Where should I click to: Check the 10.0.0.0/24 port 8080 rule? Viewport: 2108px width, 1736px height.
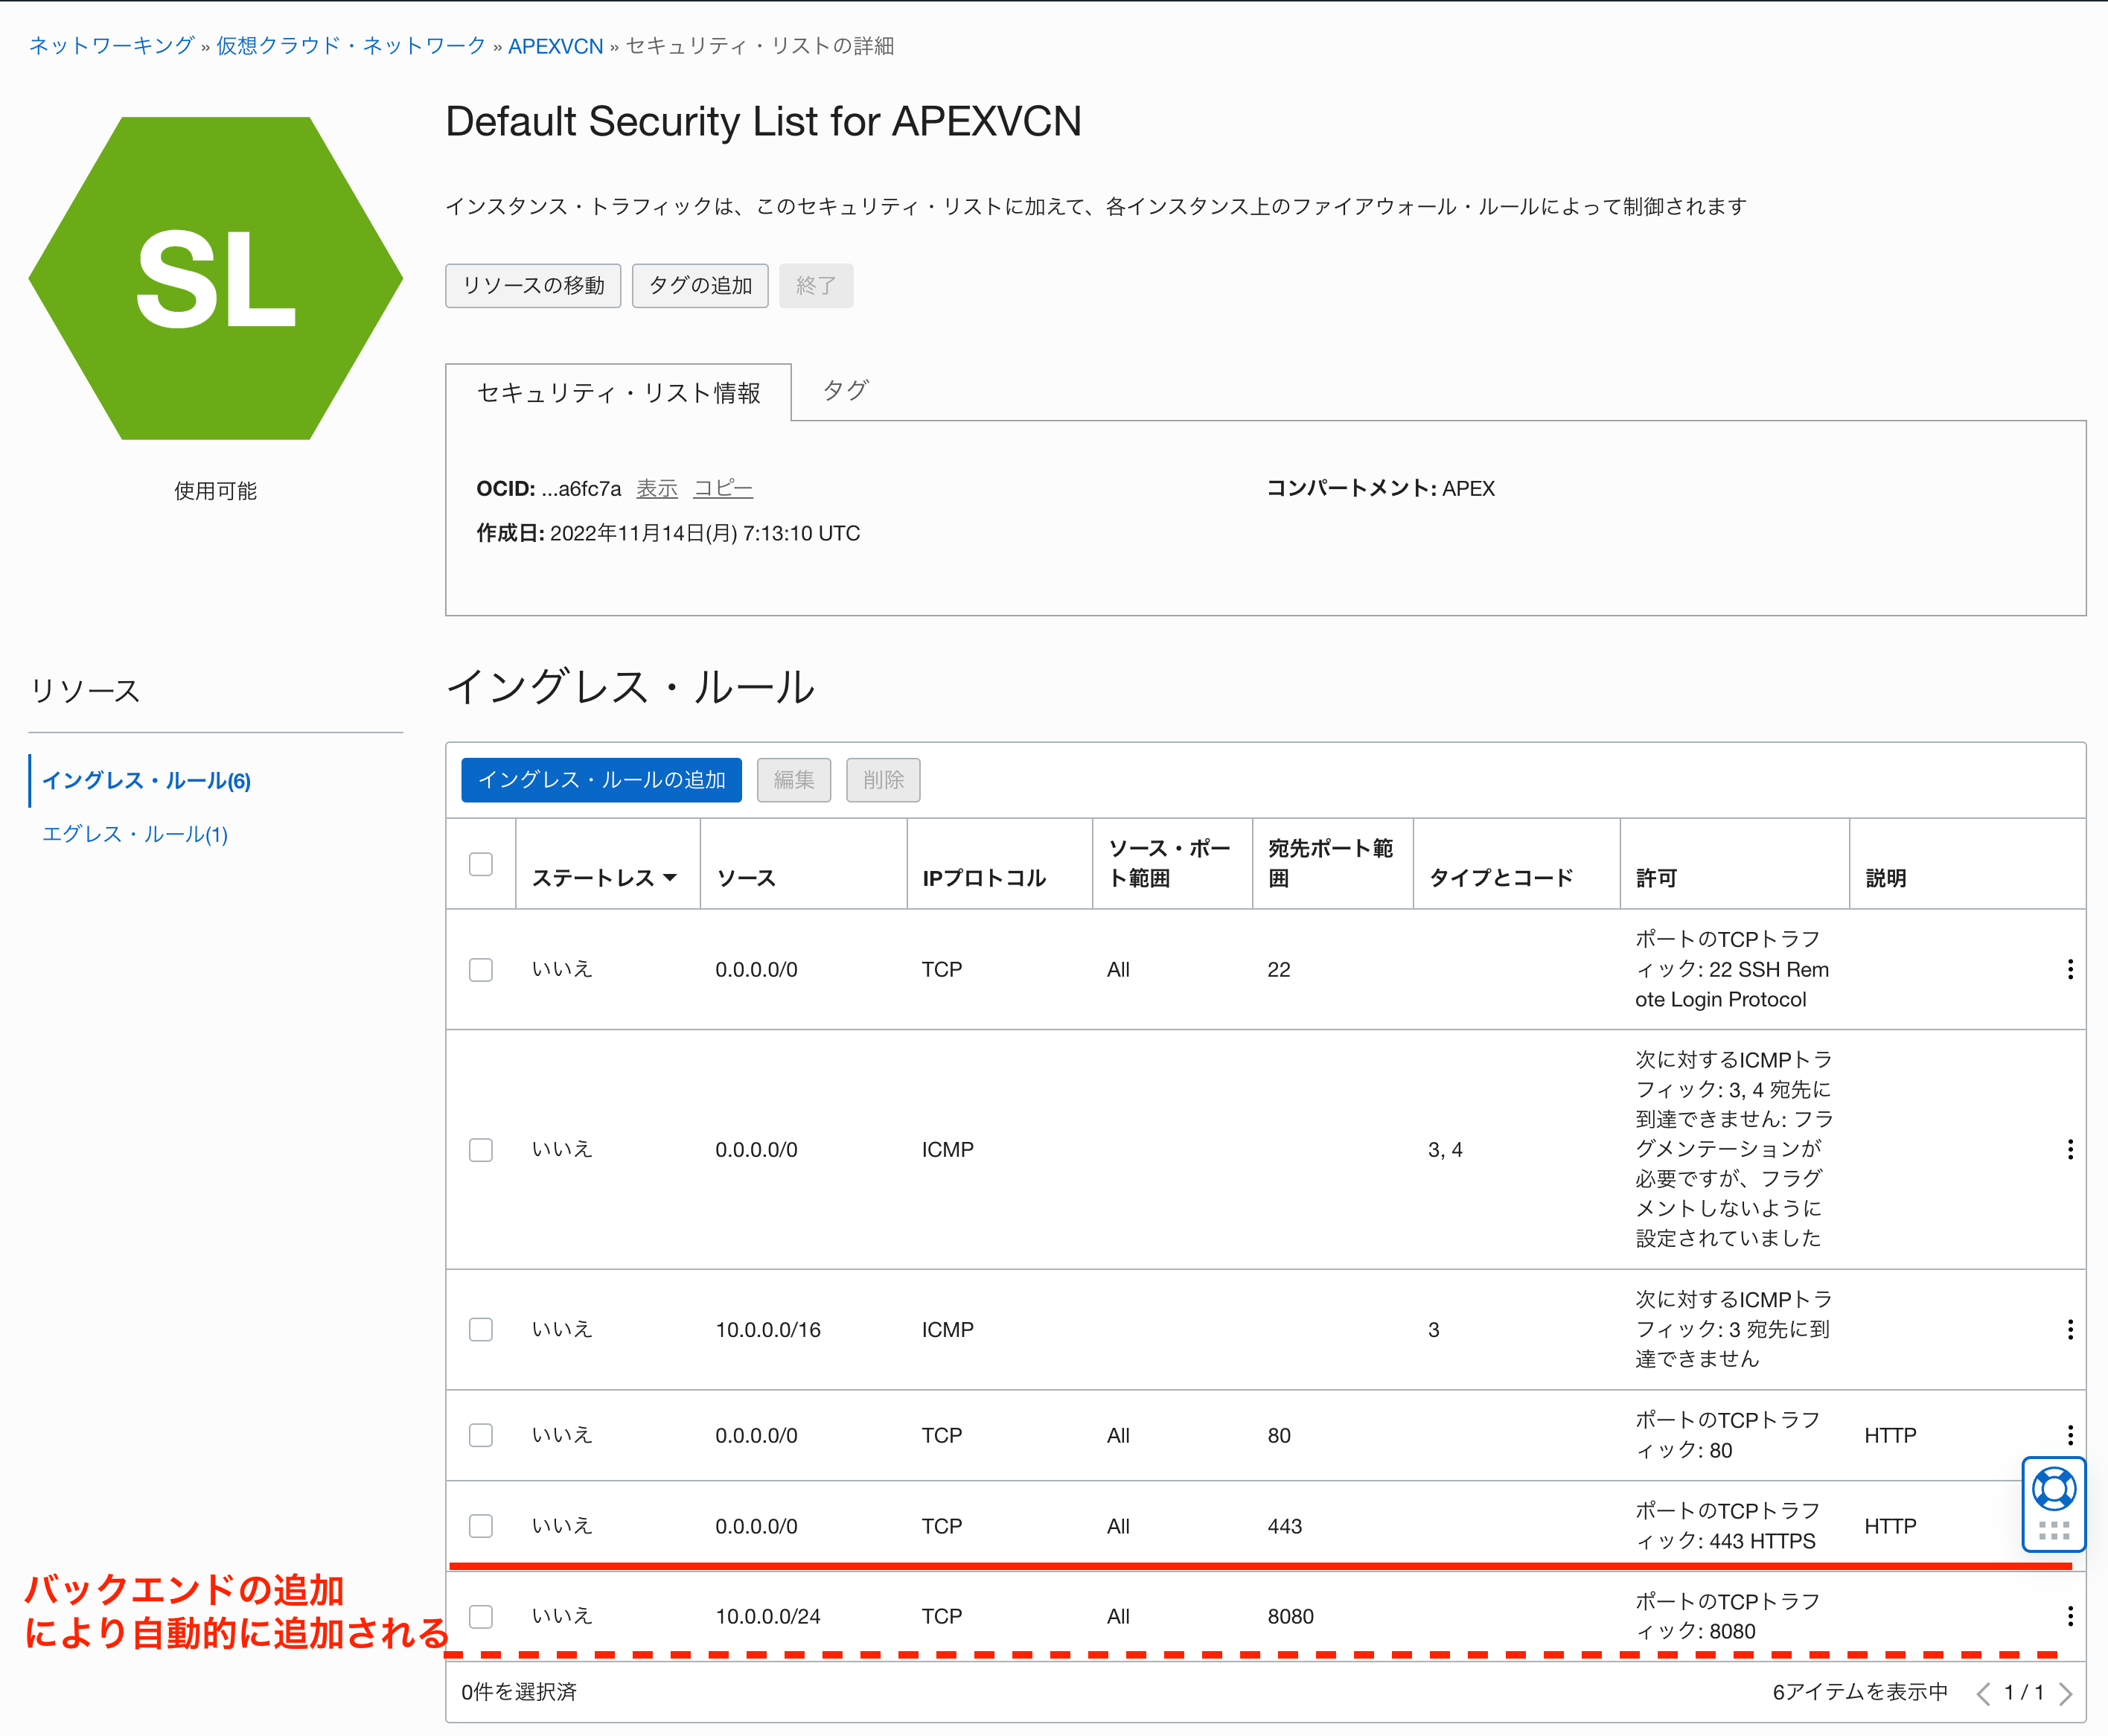click(481, 1616)
